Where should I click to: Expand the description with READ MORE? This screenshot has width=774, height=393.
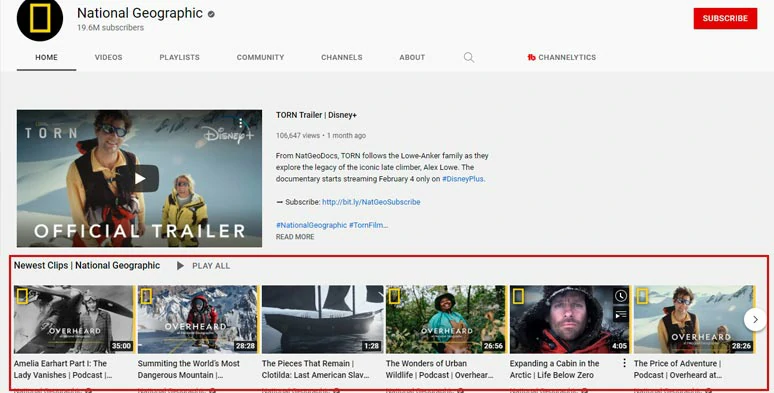coord(295,237)
